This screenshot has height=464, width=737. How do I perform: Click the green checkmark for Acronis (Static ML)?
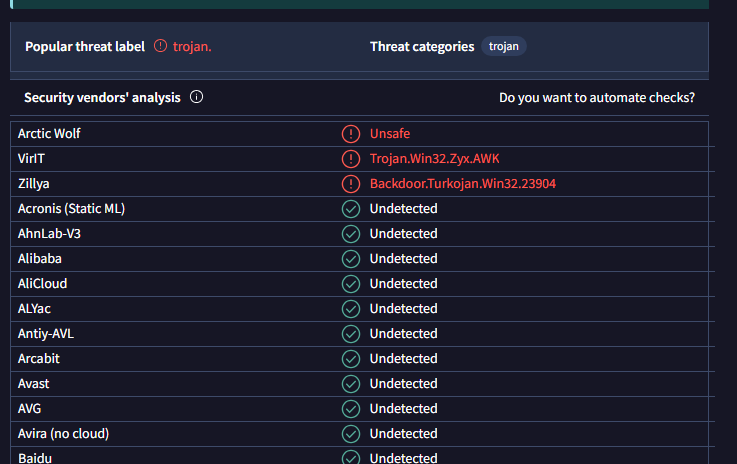351,209
